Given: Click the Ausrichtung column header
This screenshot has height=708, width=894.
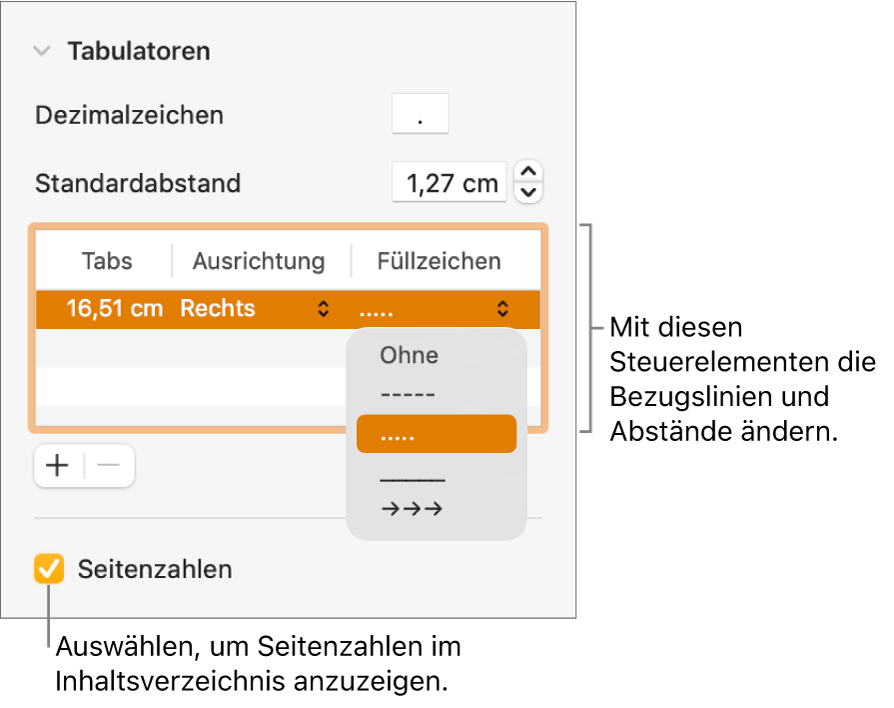Looking at the screenshot, I should click(x=259, y=261).
